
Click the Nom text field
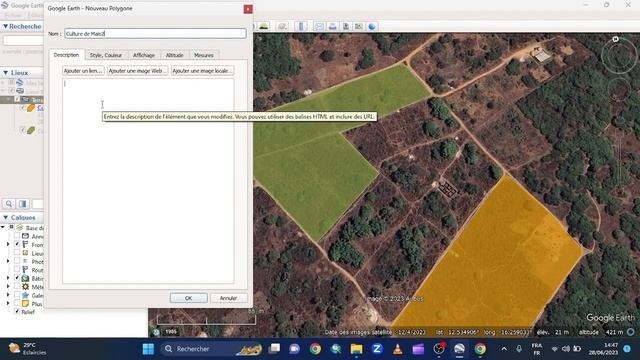155,33
